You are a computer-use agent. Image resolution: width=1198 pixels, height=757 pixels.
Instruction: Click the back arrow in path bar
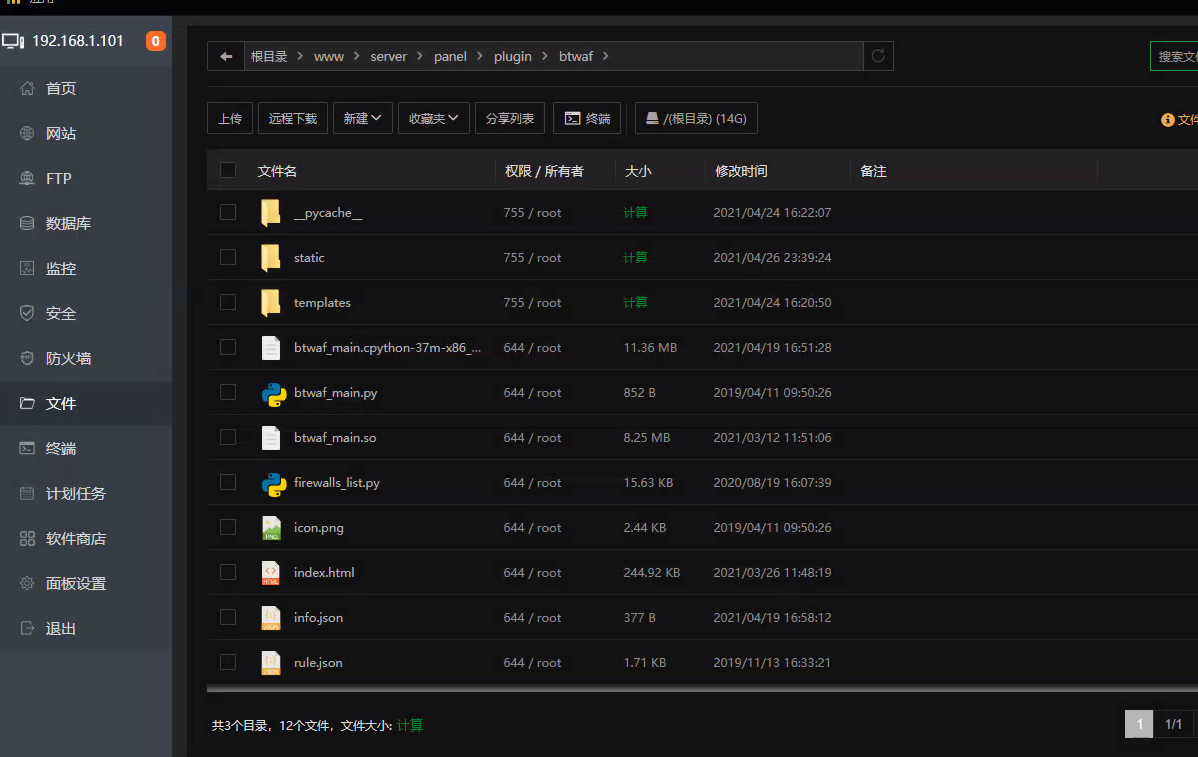click(x=226, y=57)
